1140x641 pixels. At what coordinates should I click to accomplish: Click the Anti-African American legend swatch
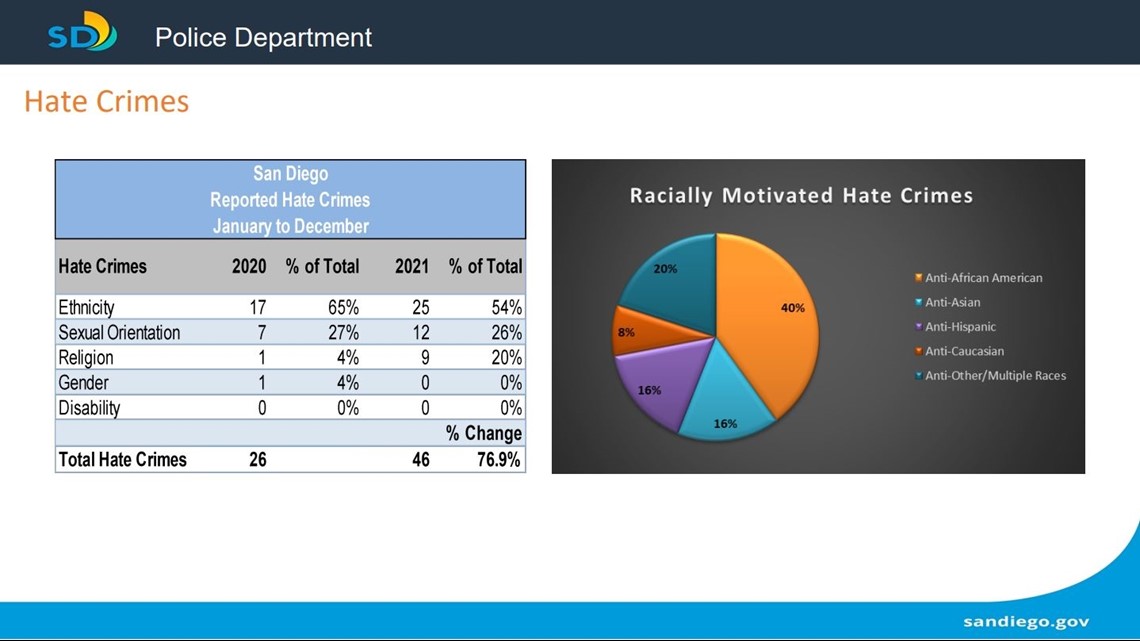(919, 278)
